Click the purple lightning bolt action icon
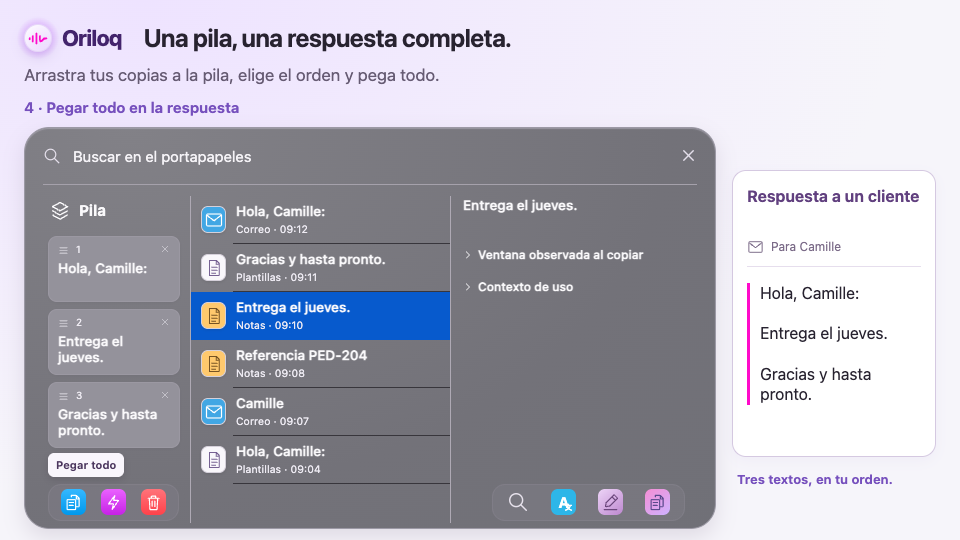 pyautogui.click(x=113, y=502)
